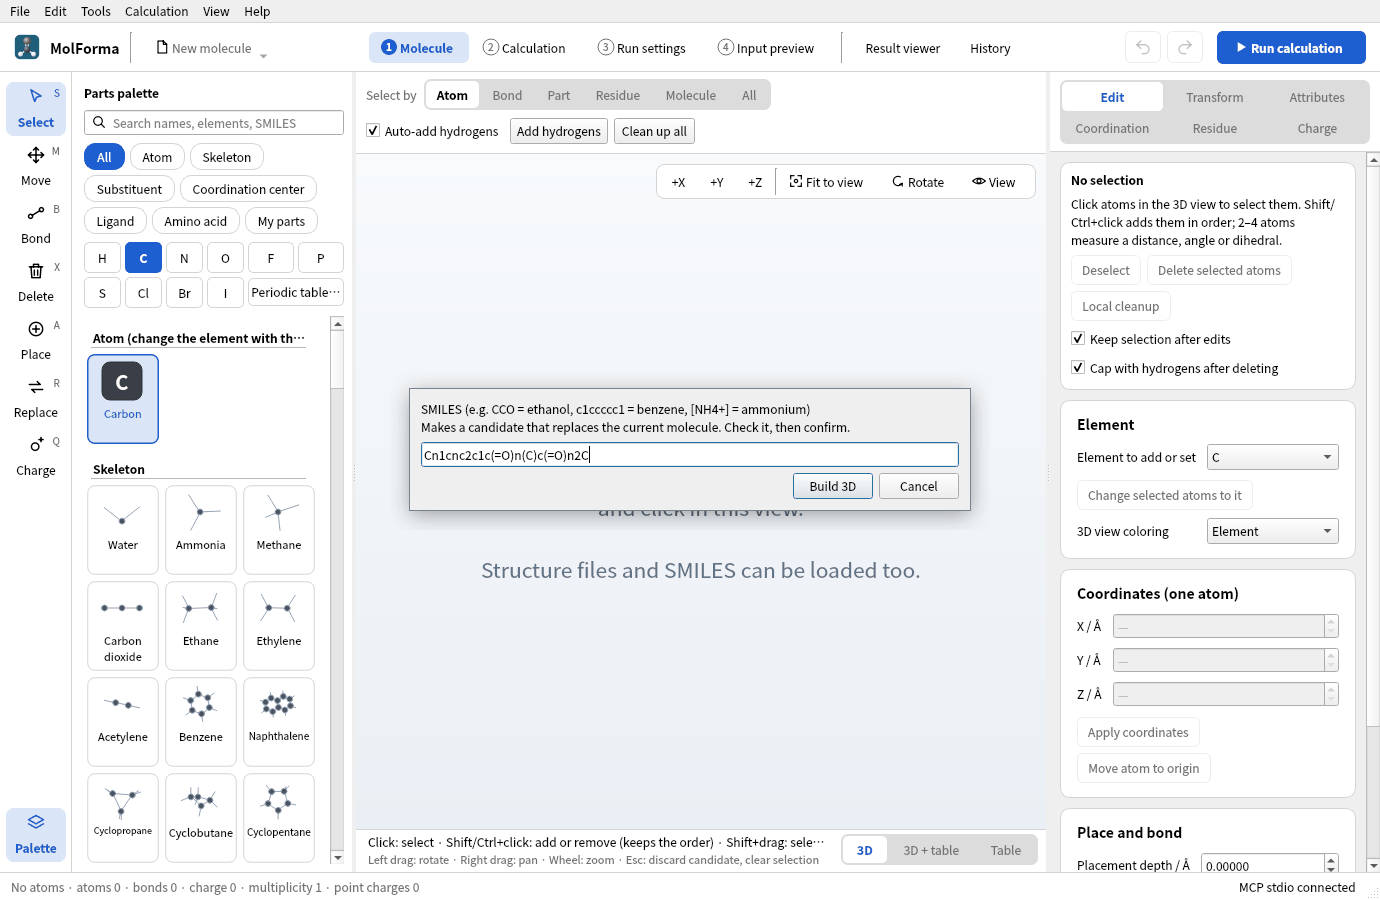1380x900 pixels.
Task: Toggle the Palette panel button
Action: point(36,834)
